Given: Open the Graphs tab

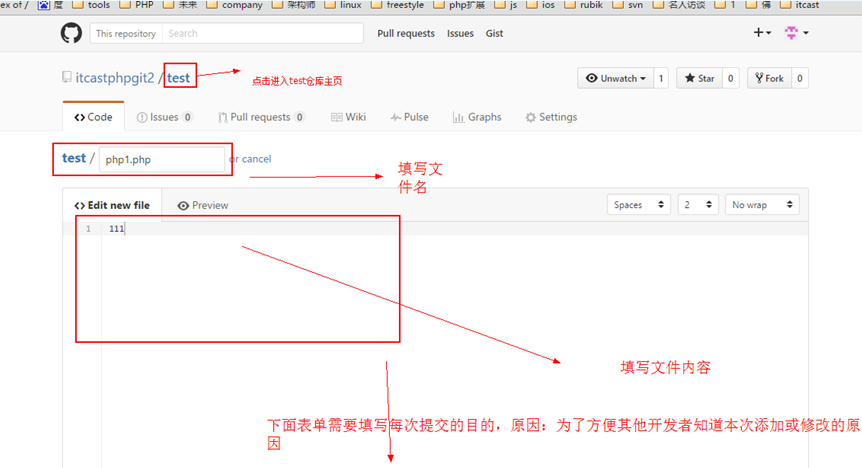Looking at the screenshot, I should pyautogui.click(x=477, y=117).
